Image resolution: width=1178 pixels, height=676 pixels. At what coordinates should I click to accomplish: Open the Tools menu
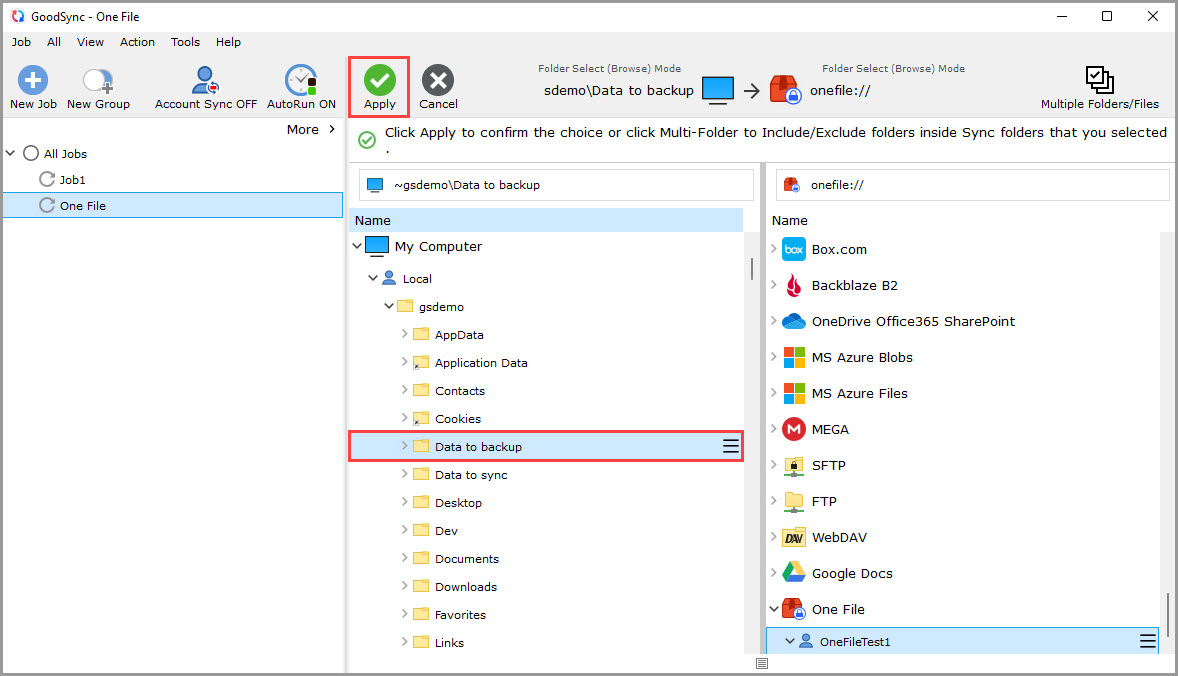[185, 42]
